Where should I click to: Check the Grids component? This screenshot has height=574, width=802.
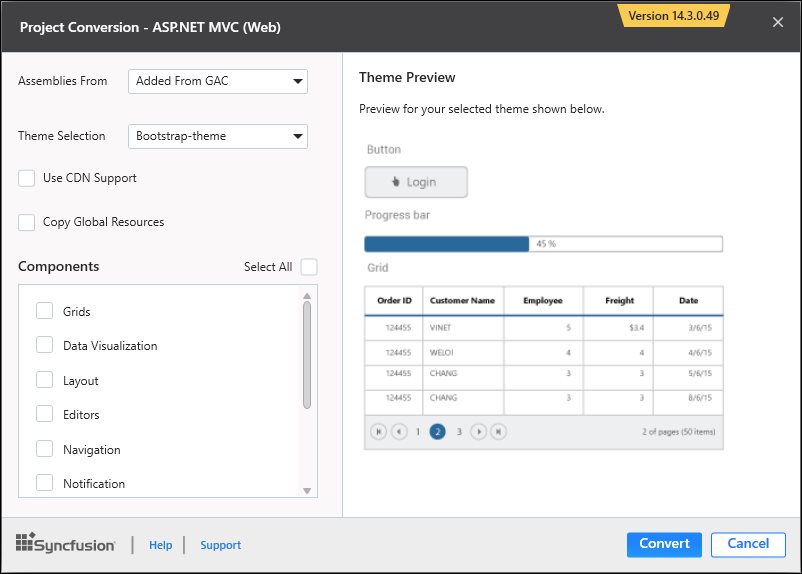point(44,311)
